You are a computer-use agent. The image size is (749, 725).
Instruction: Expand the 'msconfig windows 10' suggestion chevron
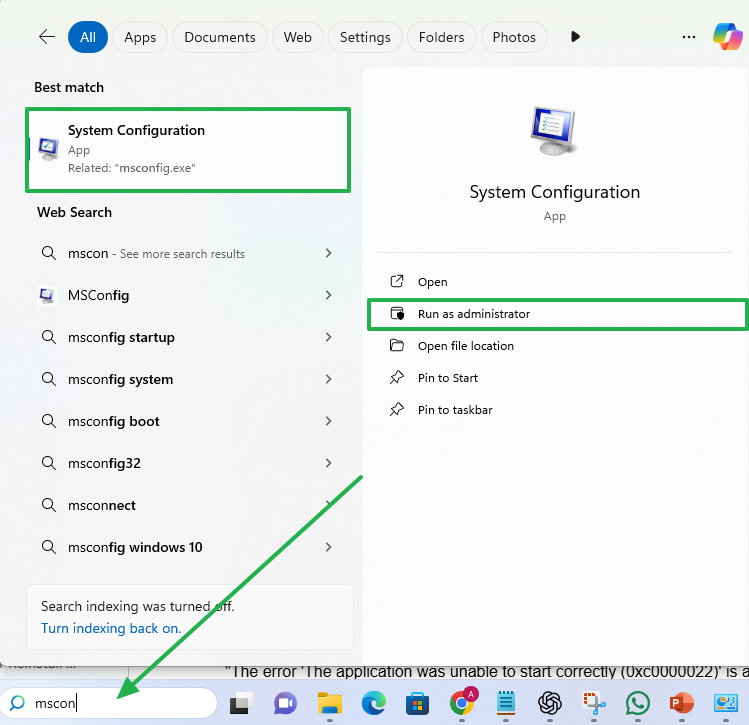[328, 547]
